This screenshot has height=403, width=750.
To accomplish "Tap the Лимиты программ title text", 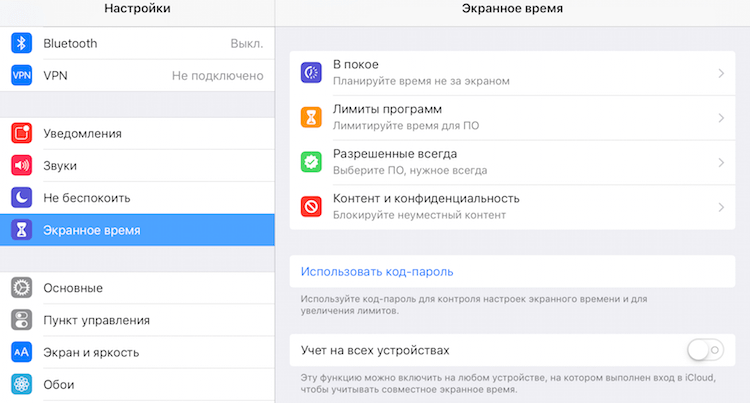I will [387, 109].
